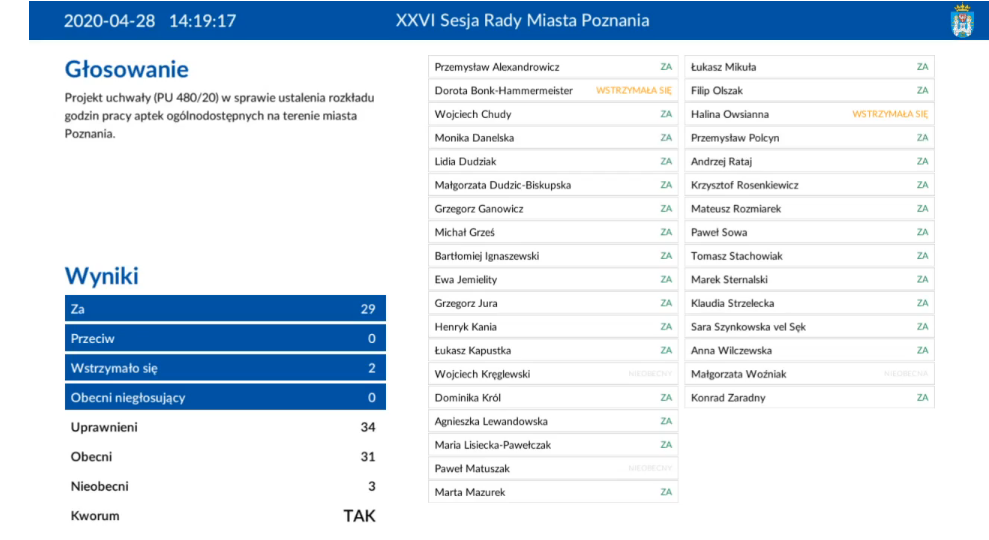The image size is (989, 540).
Task: Click Konrad Zaradny entry
Action: 809,397
